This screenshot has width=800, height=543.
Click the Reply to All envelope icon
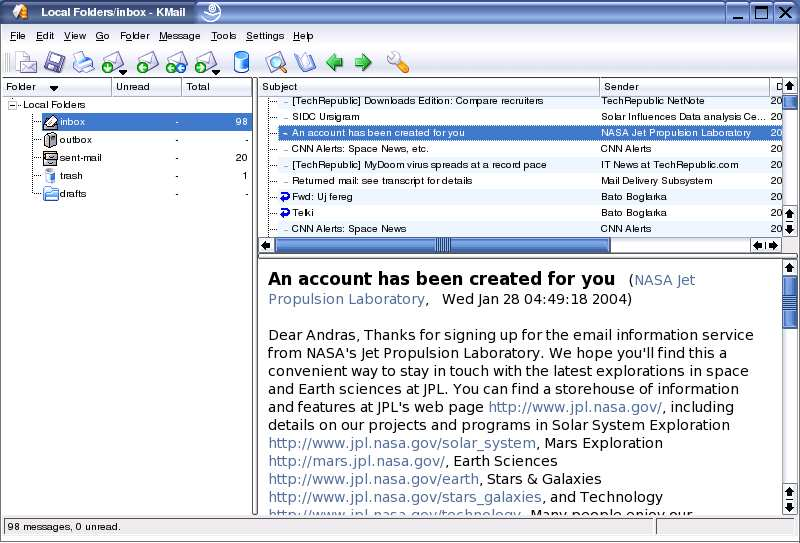pyautogui.click(x=177, y=62)
